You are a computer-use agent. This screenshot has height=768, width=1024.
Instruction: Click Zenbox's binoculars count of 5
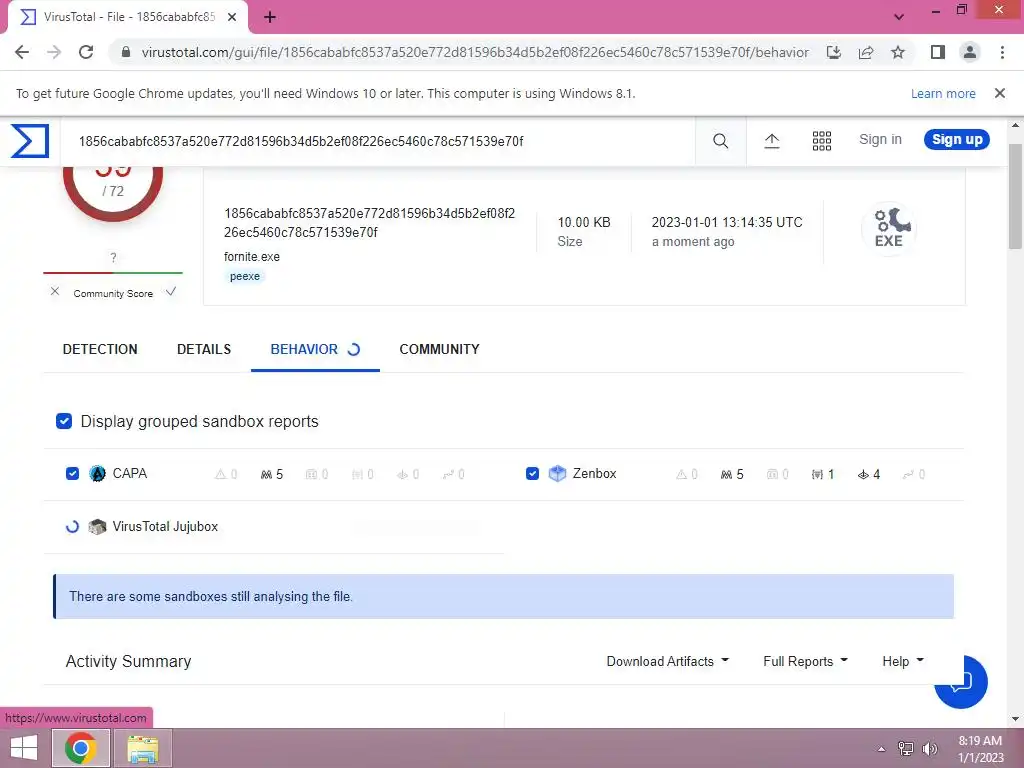(x=732, y=474)
